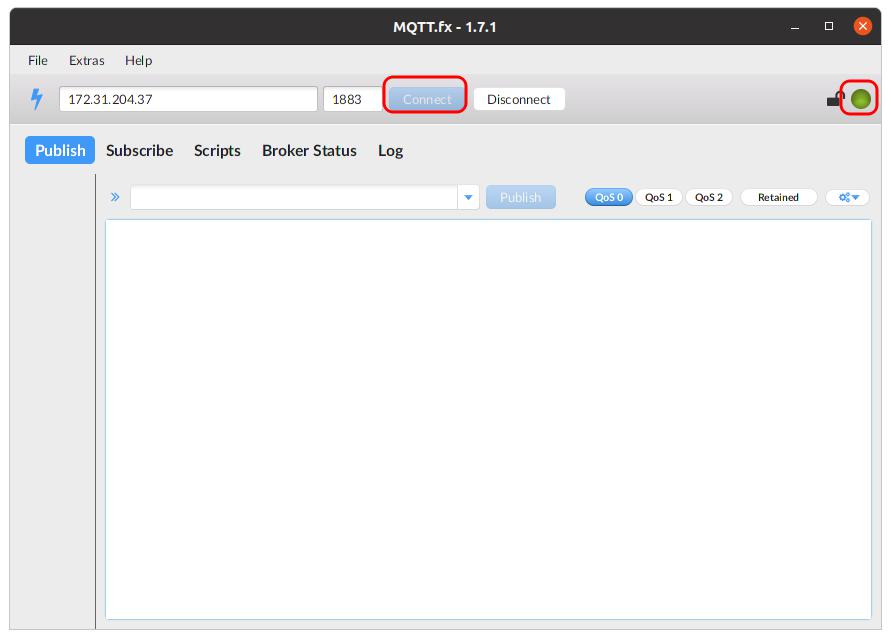Click inside the message payload text area

(488, 419)
